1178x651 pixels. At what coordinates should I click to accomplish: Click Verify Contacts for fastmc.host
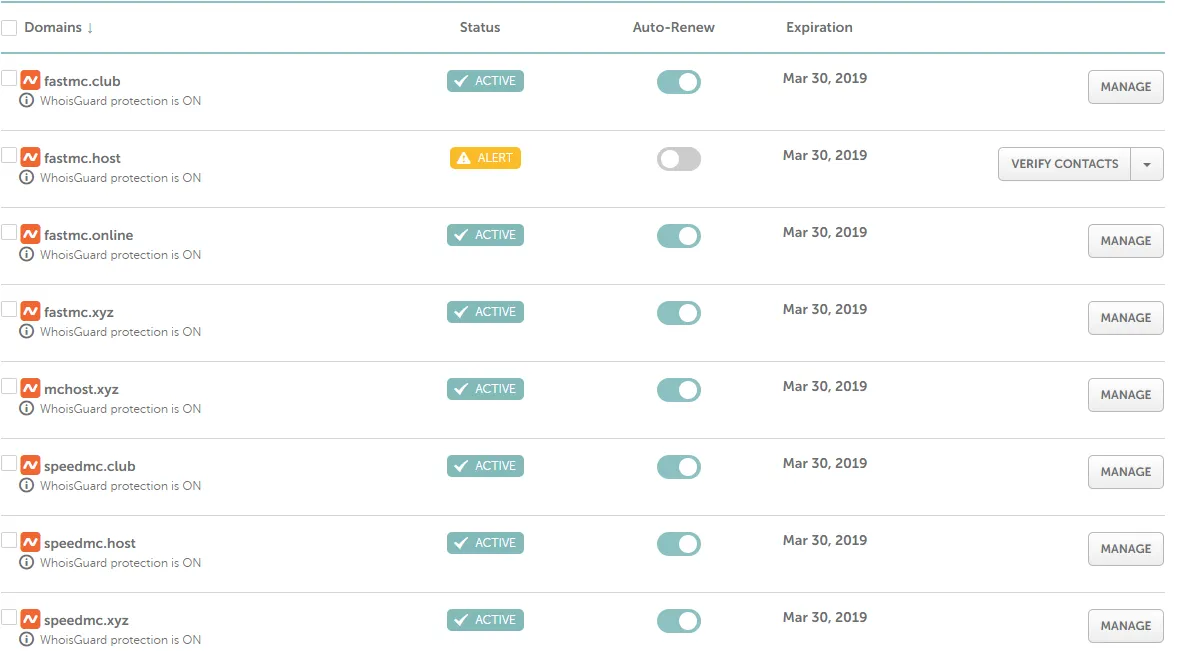[x=1065, y=164]
